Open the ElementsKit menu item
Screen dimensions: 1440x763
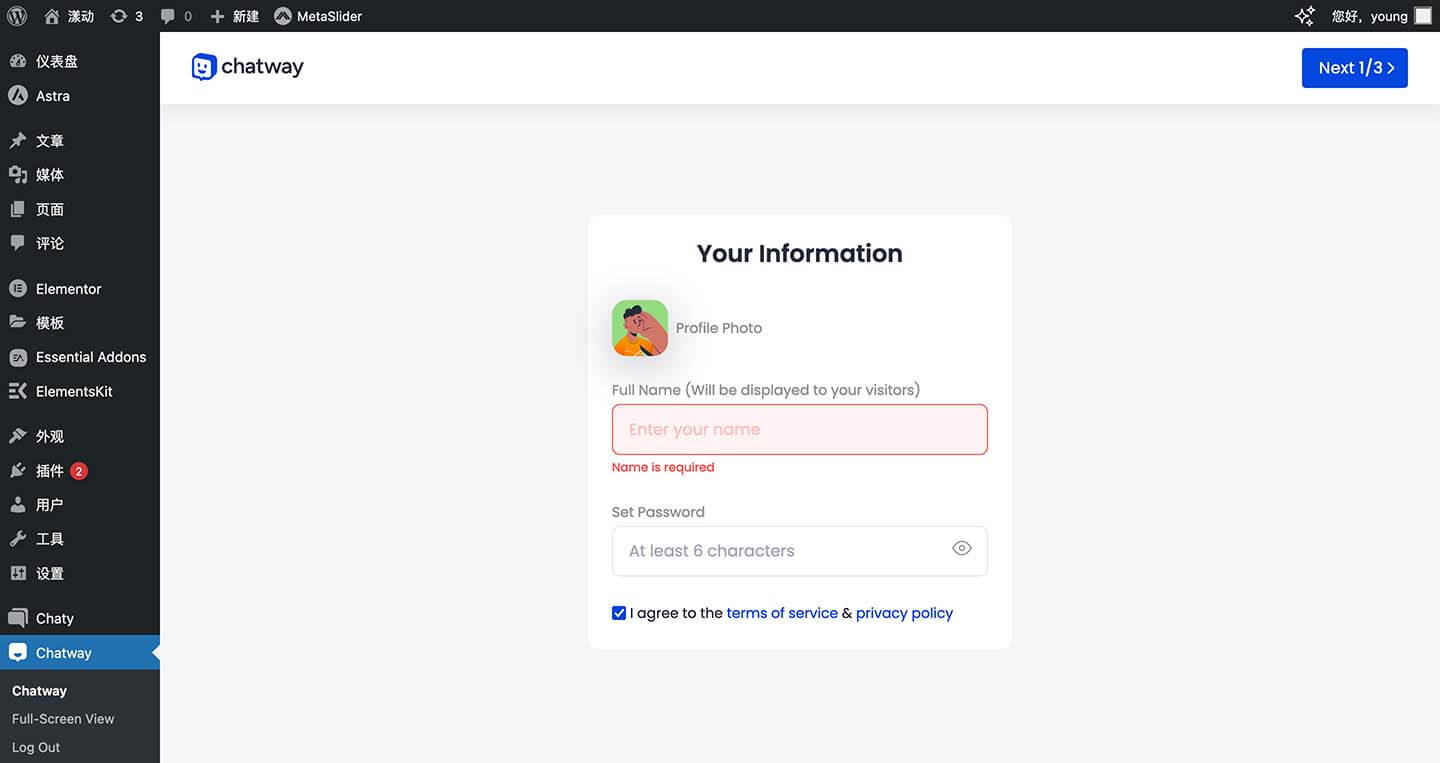click(x=80, y=391)
